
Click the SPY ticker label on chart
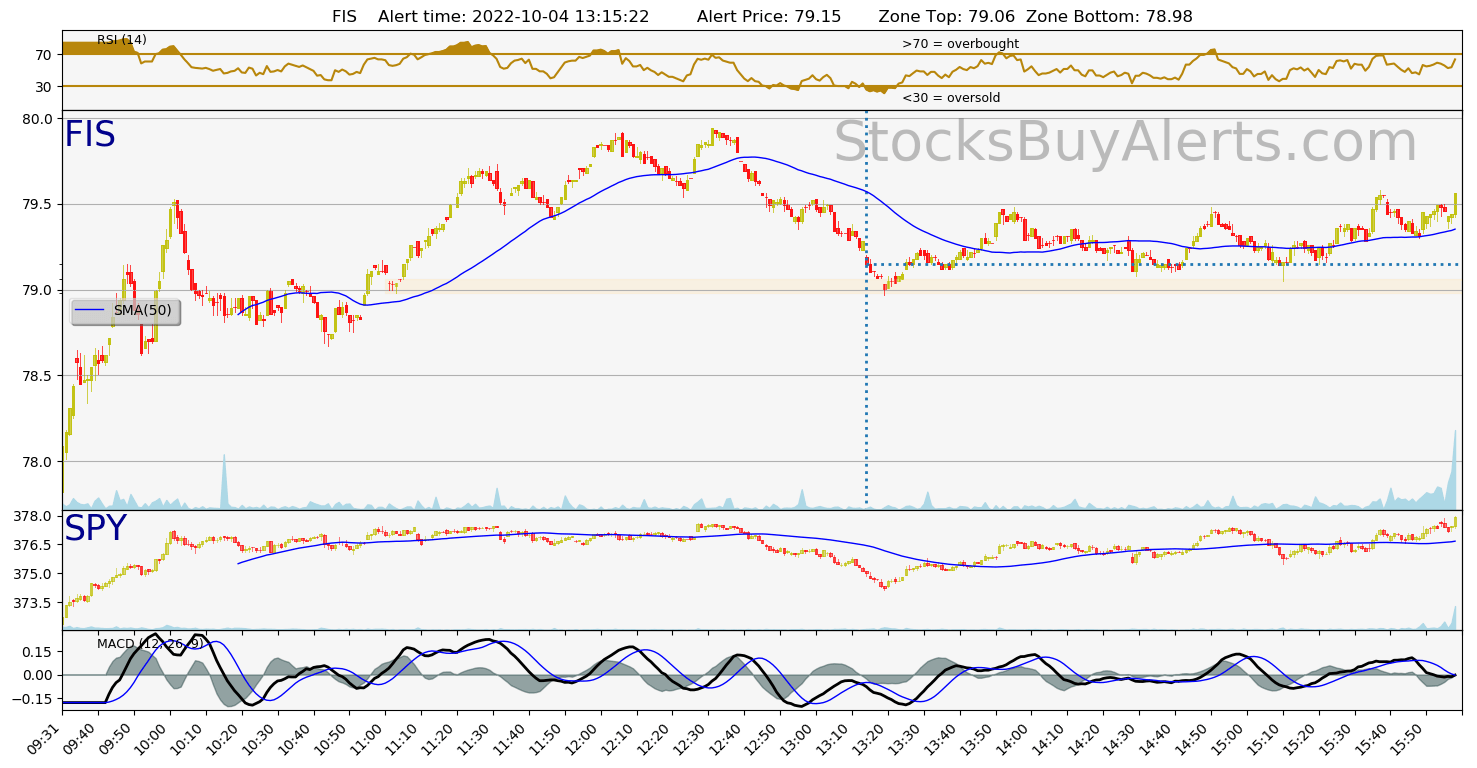click(95, 529)
